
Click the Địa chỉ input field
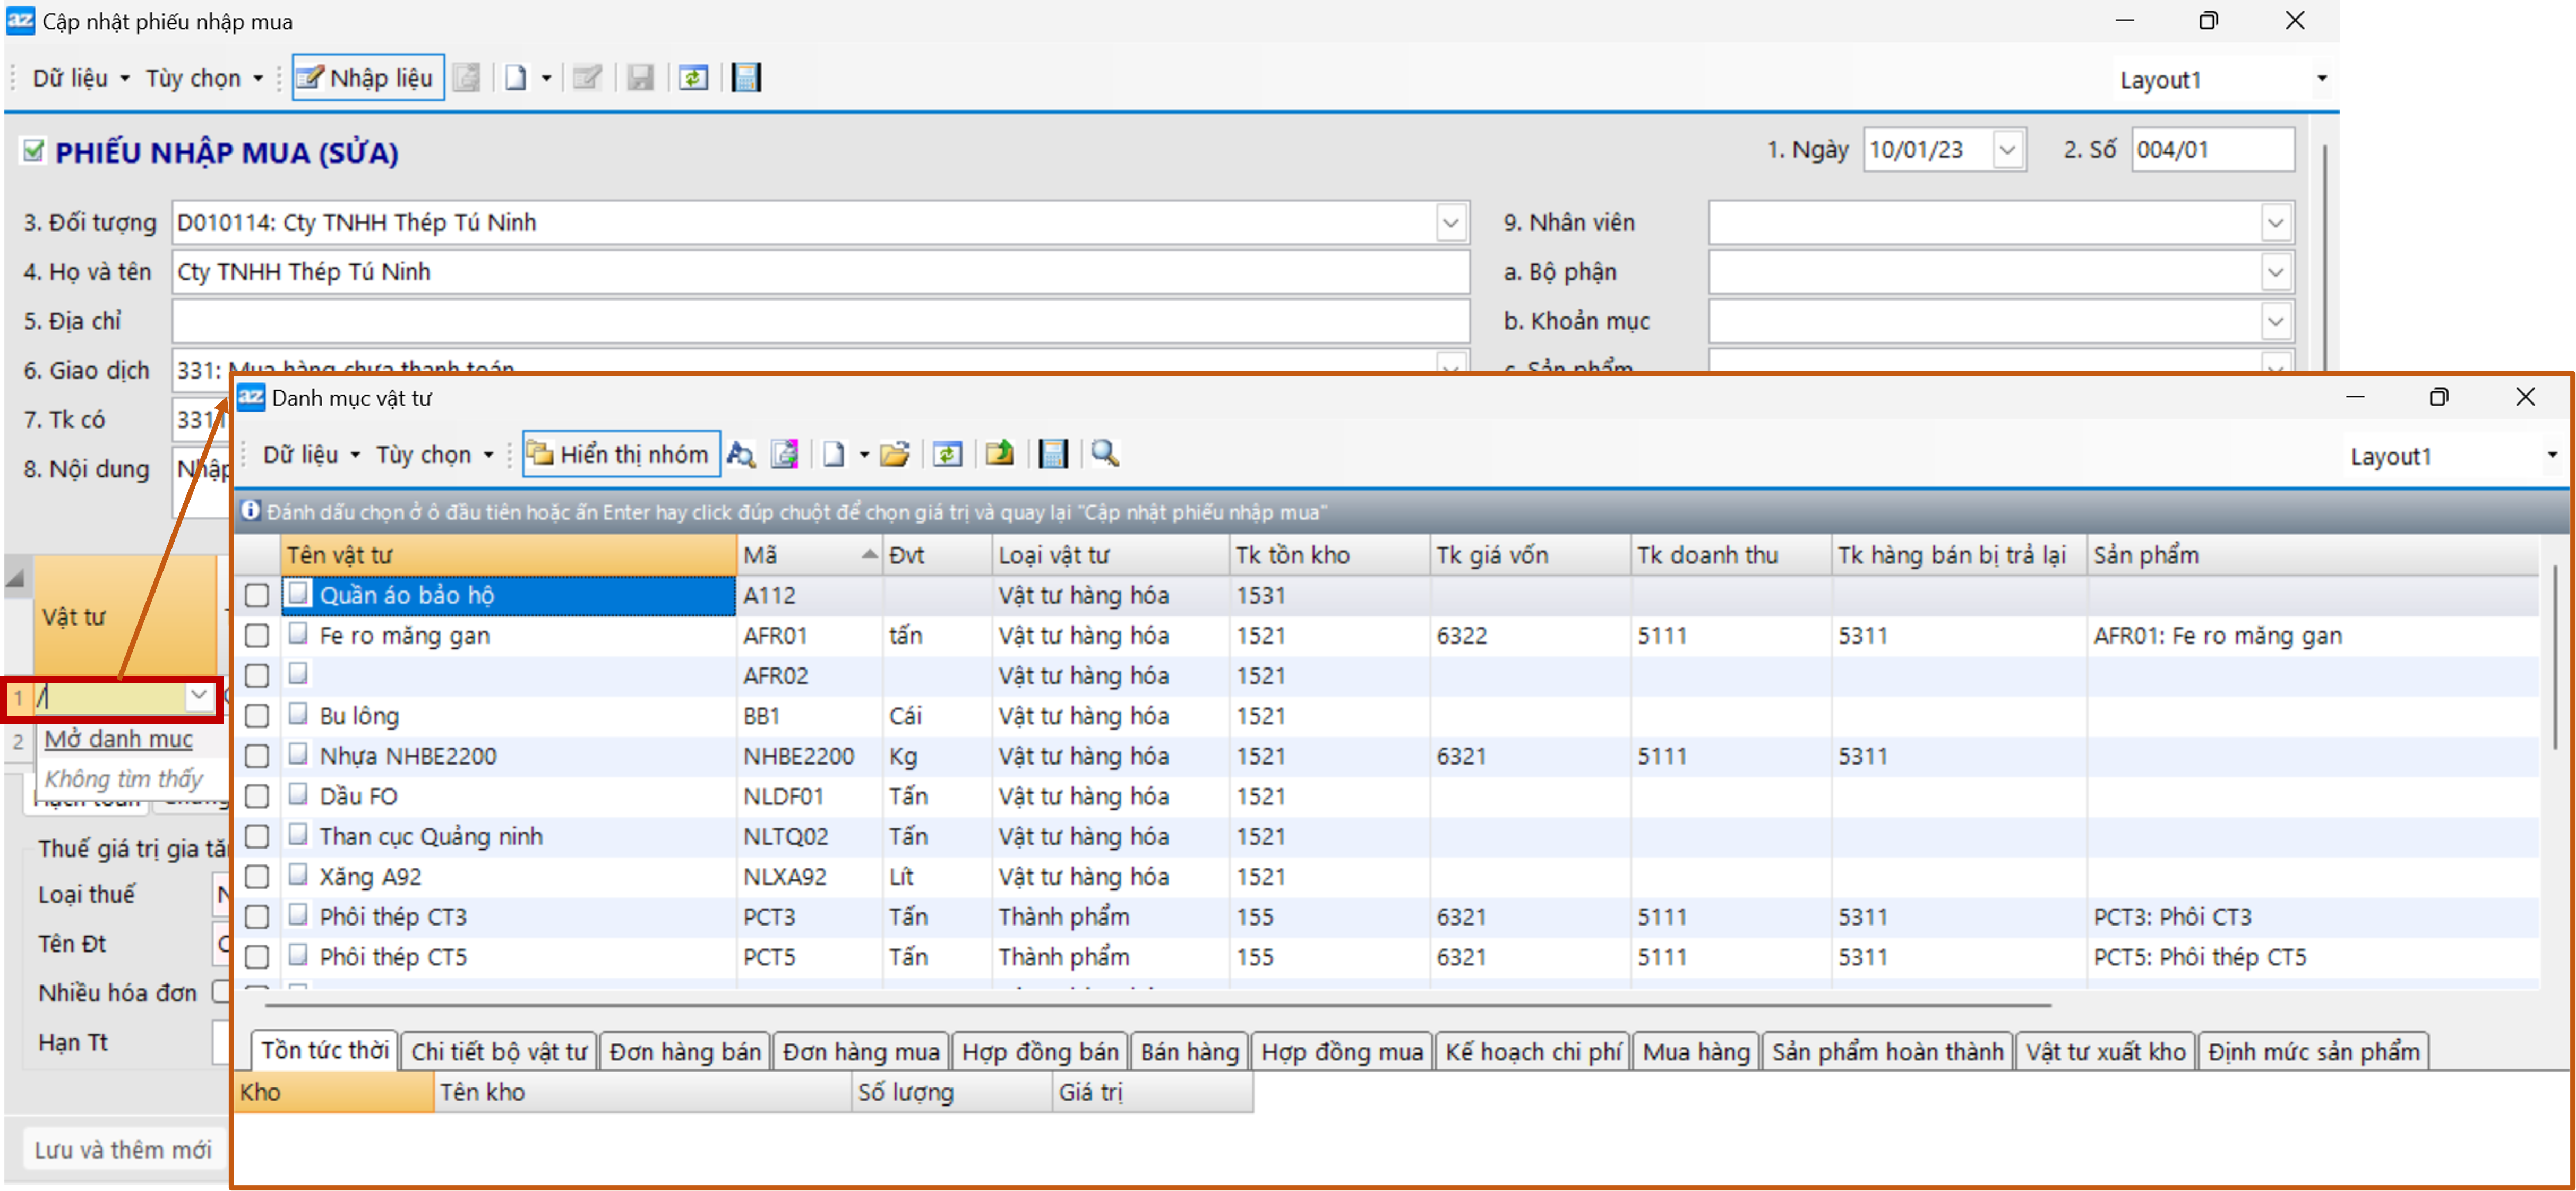click(x=820, y=322)
